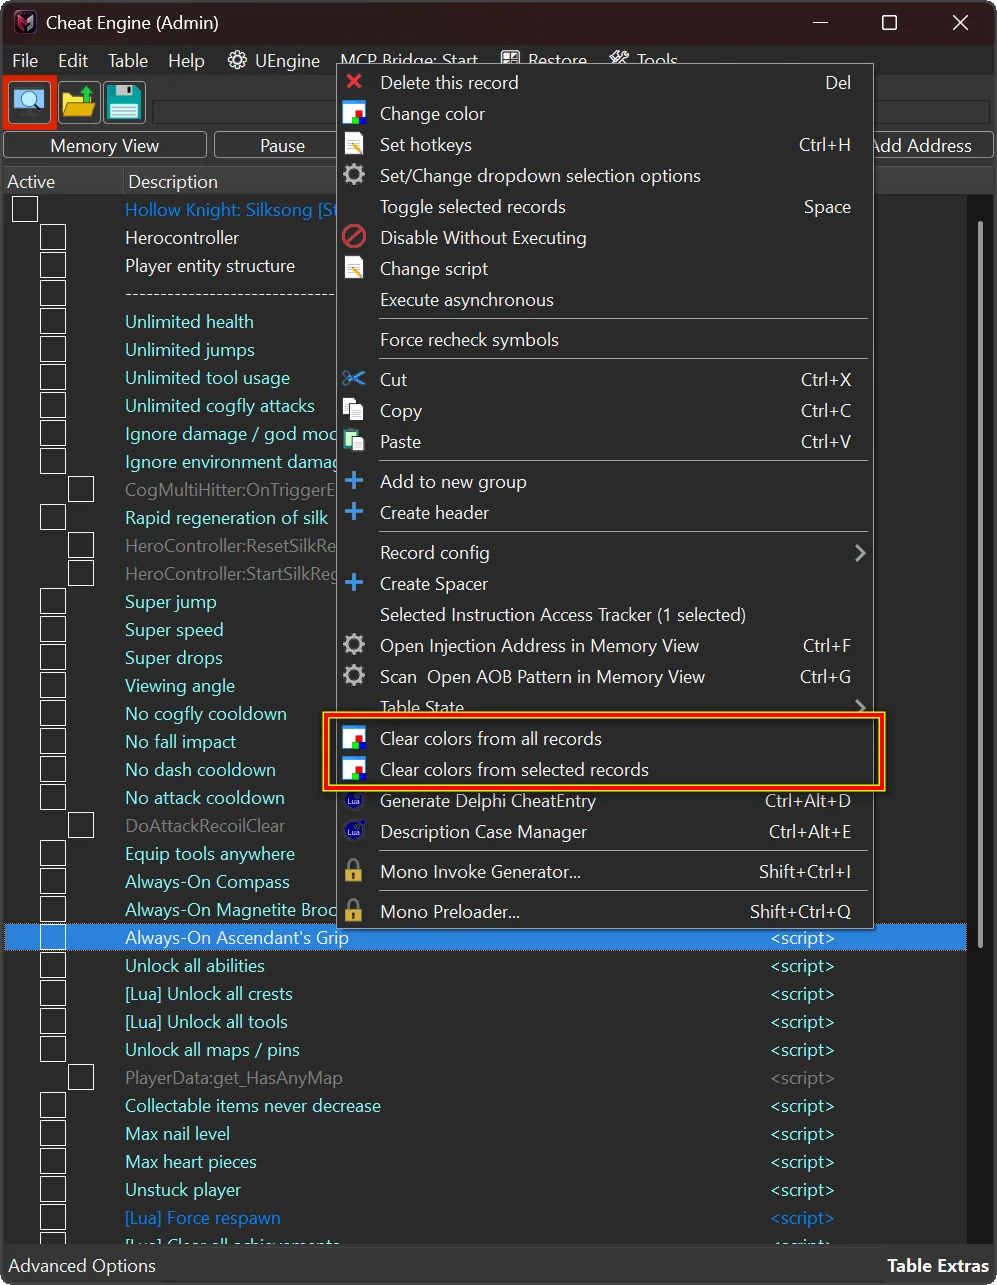Image resolution: width=997 pixels, height=1285 pixels.
Task: Select the Unstuck player record
Action: (183, 1189)
